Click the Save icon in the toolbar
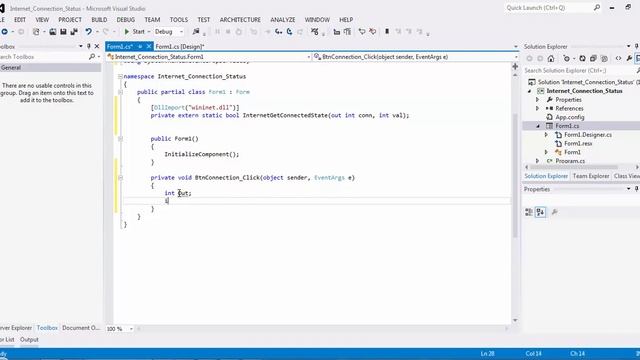640x360 pixels. (63, 31)
